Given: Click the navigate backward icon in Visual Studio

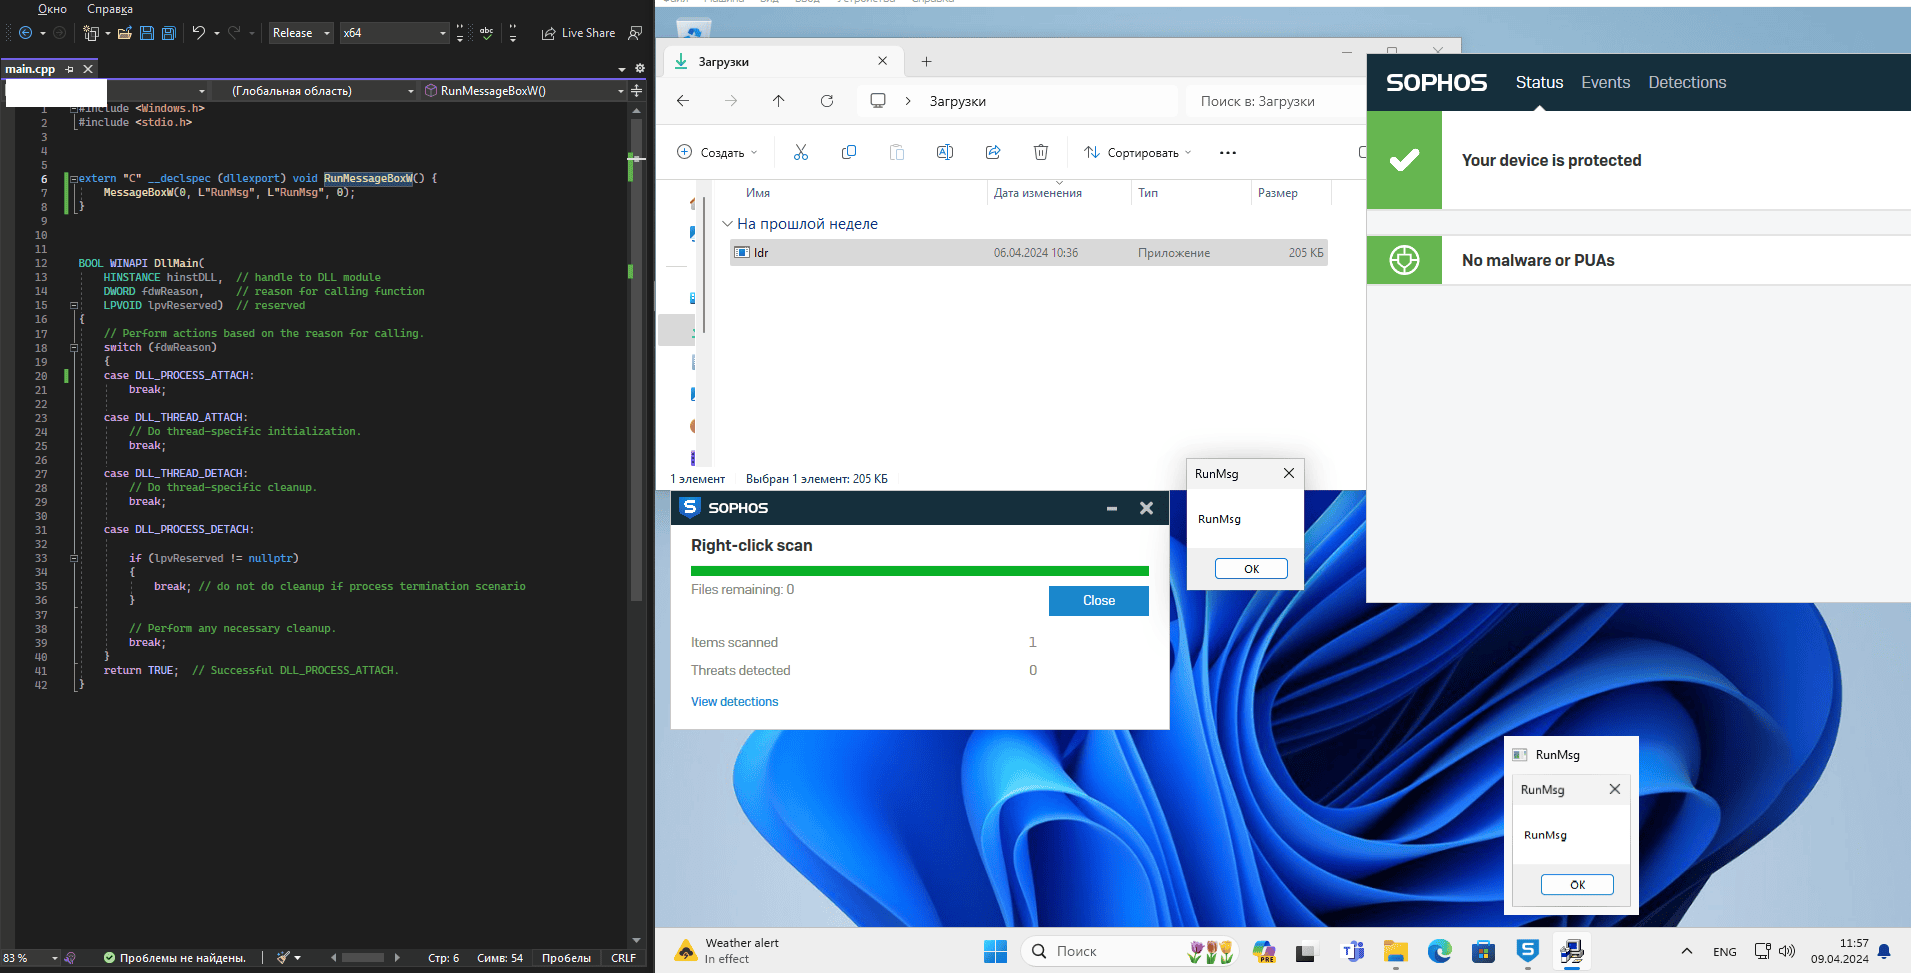Looking at the screenshot, I should pos(25,33).
